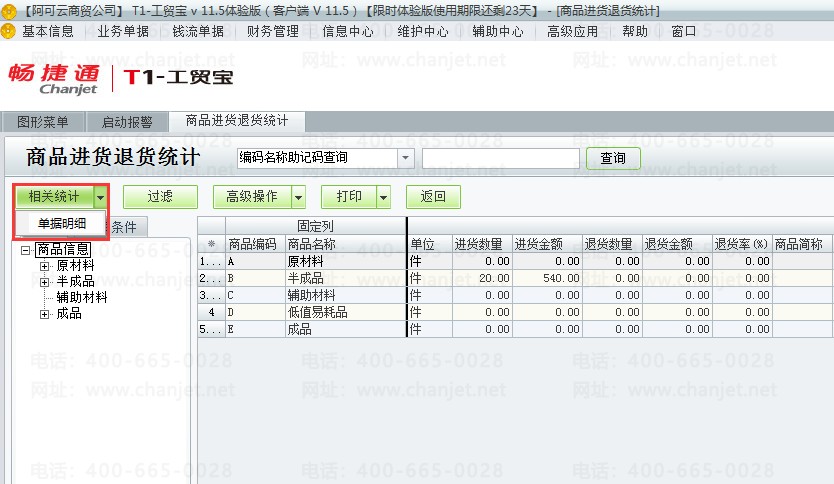The width and height of the screenshot is (834, 484).
Task: Click the 过滤 button
Action: pos(160,197)
